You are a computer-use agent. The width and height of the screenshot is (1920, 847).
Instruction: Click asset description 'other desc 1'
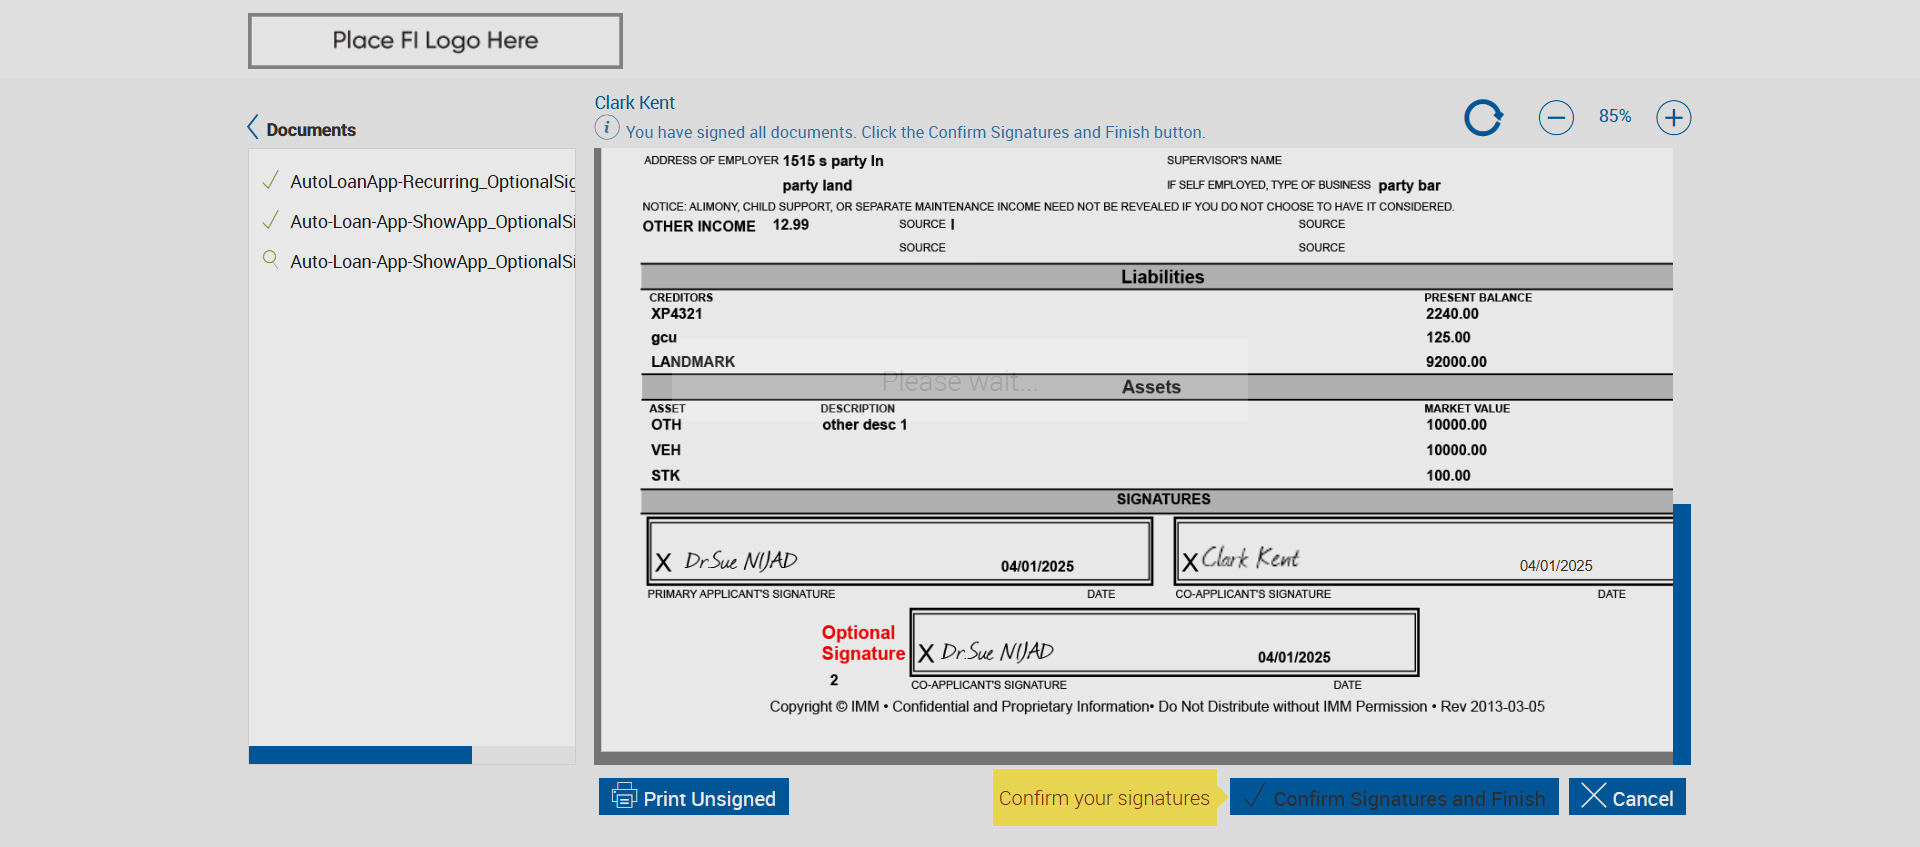tap(865, 425)
